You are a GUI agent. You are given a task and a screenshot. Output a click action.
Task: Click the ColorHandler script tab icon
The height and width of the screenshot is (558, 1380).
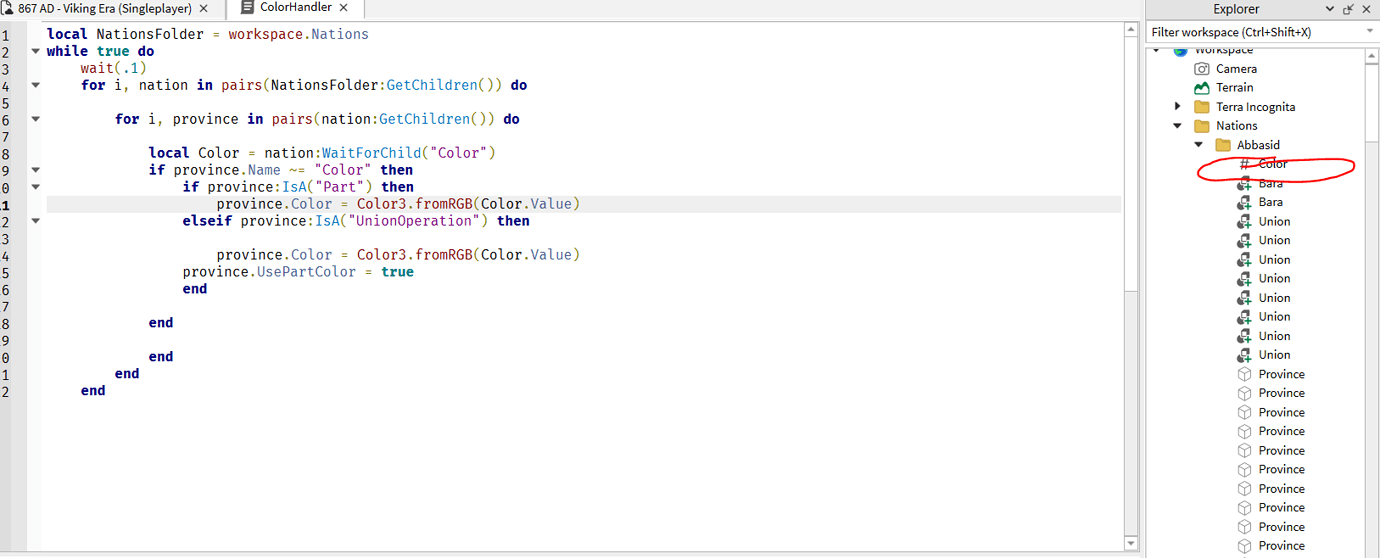click(248, 8)
